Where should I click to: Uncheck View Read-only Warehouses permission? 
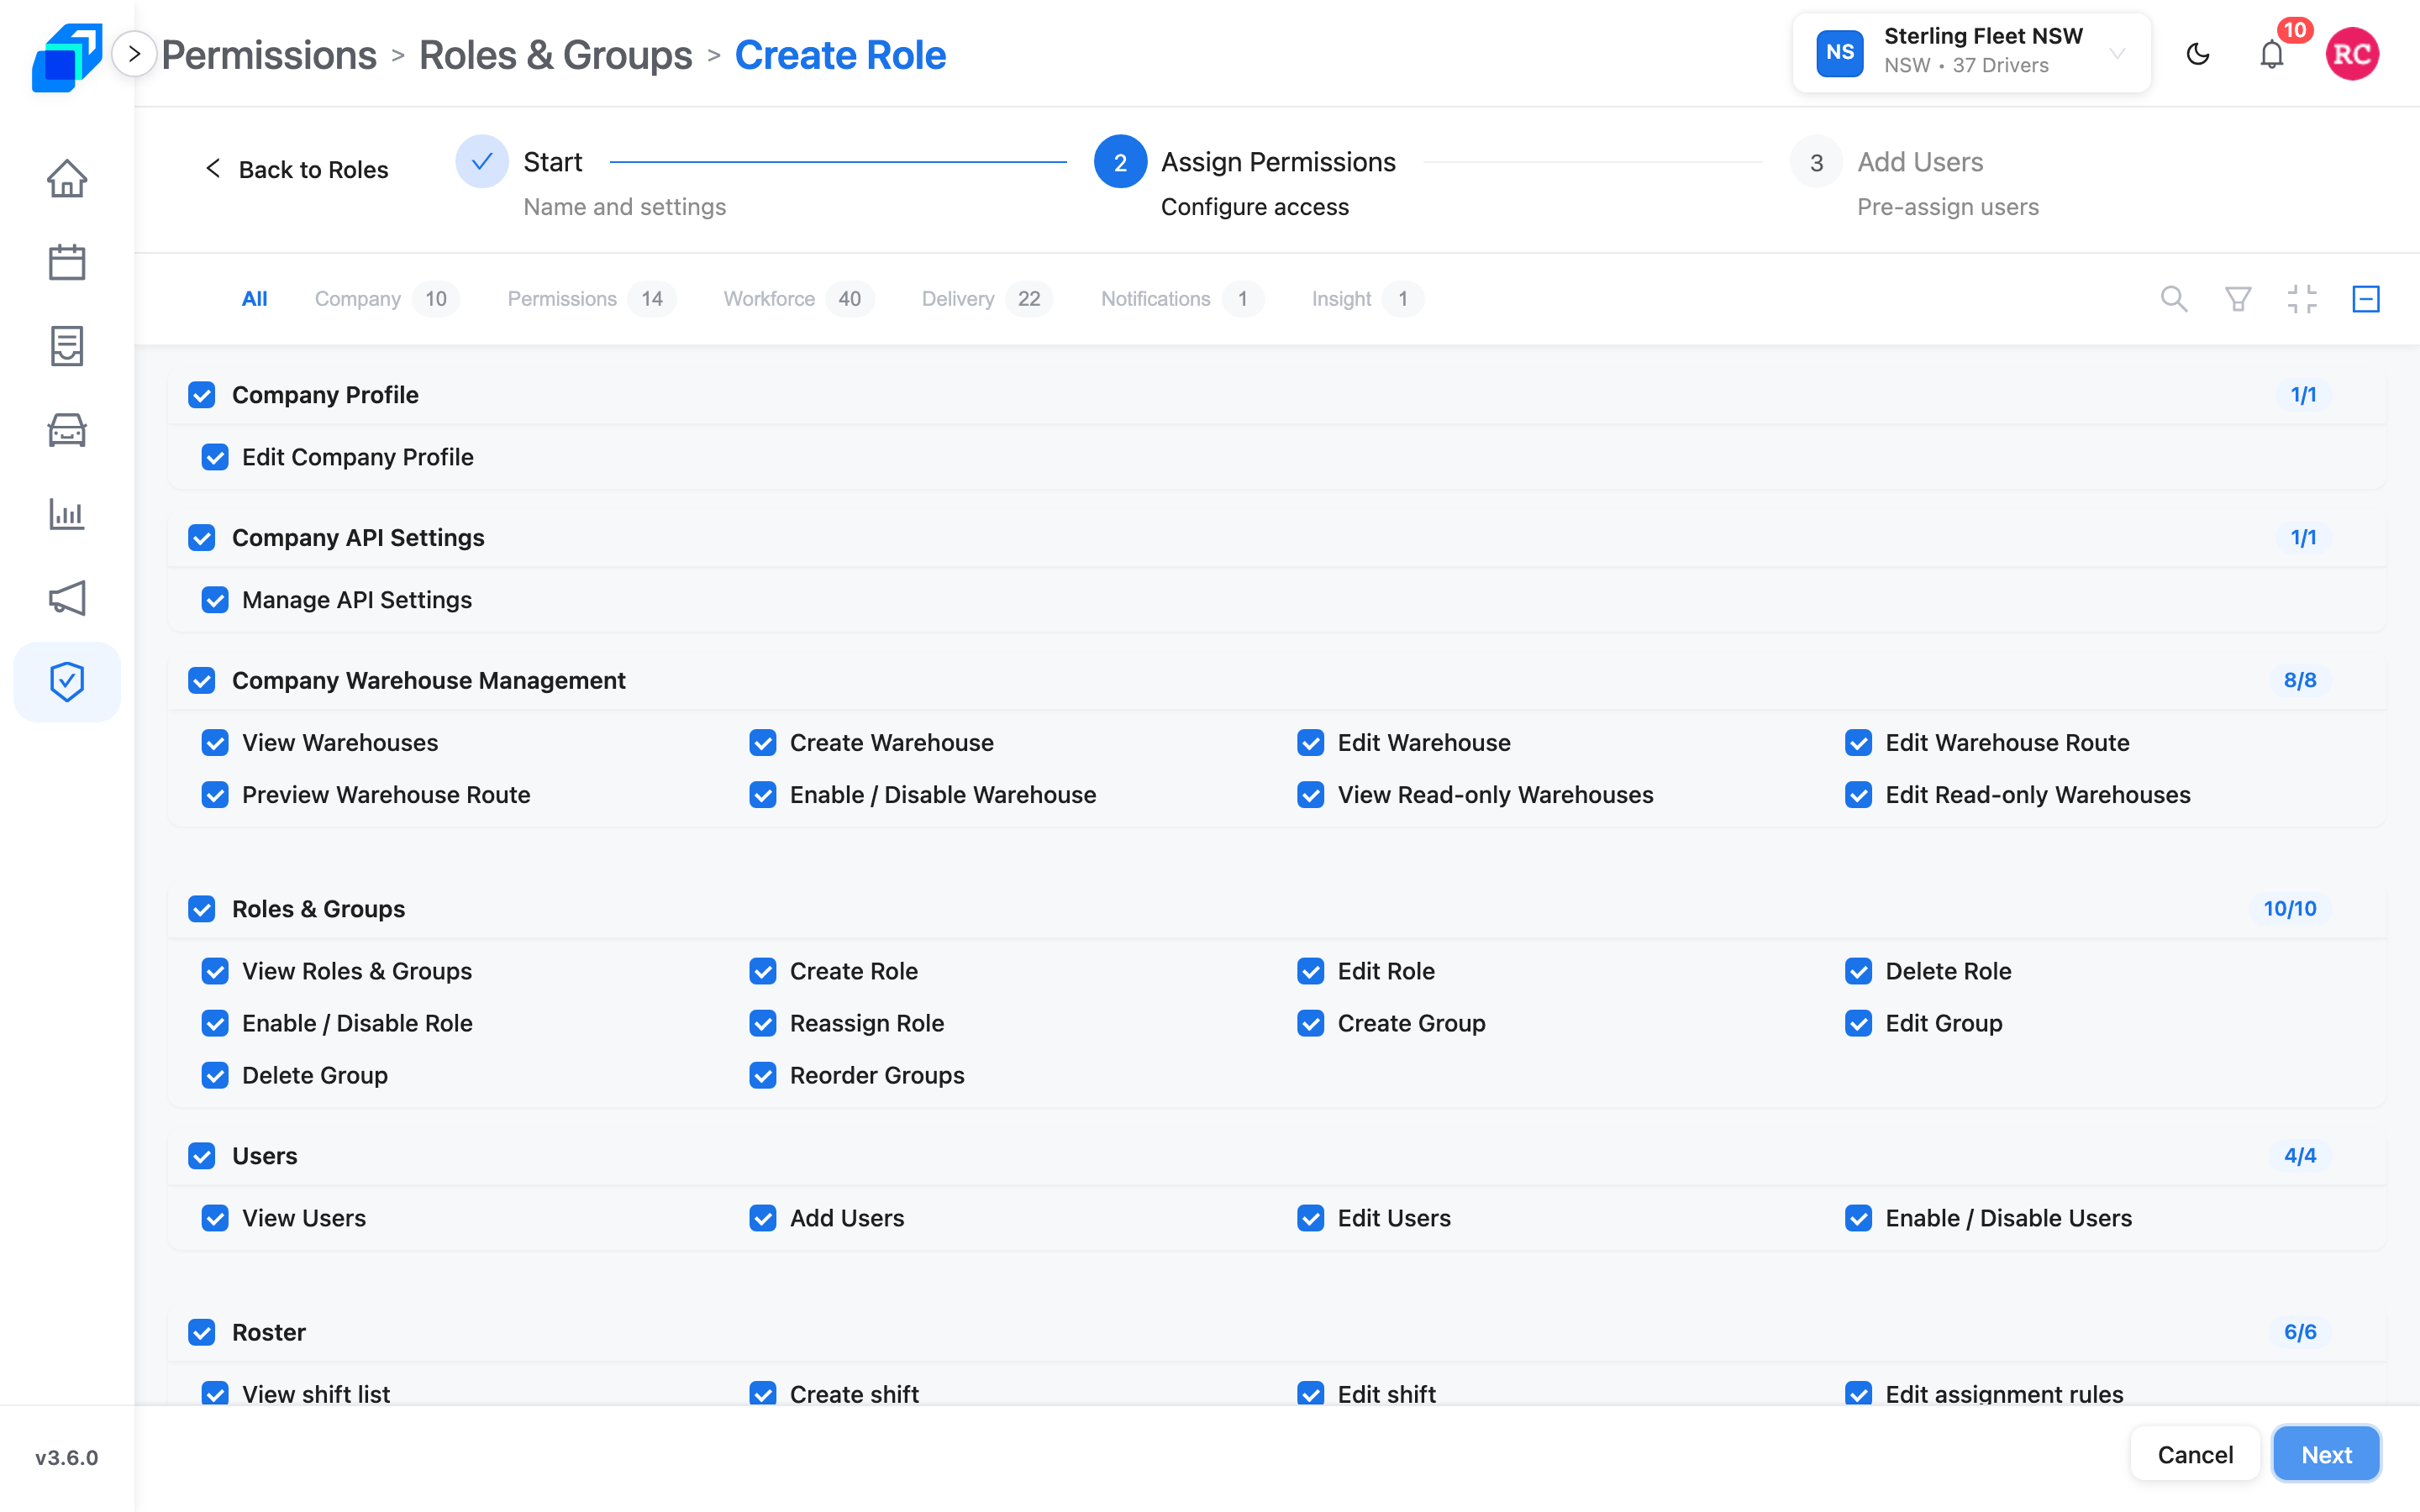(x=1311, y=795)
